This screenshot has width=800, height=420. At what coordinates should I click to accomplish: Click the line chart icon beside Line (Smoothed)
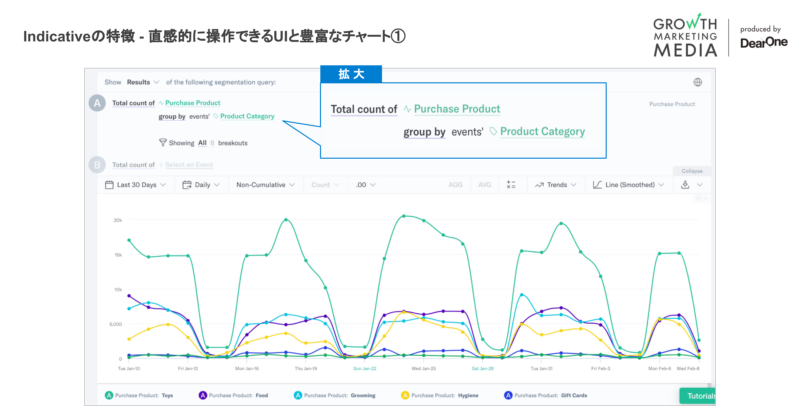tap(597, 185)
